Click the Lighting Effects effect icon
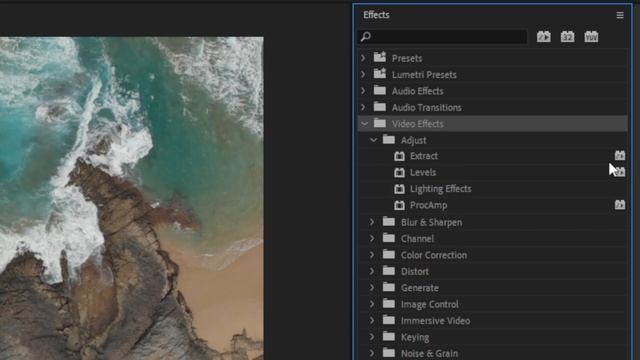 400,189
